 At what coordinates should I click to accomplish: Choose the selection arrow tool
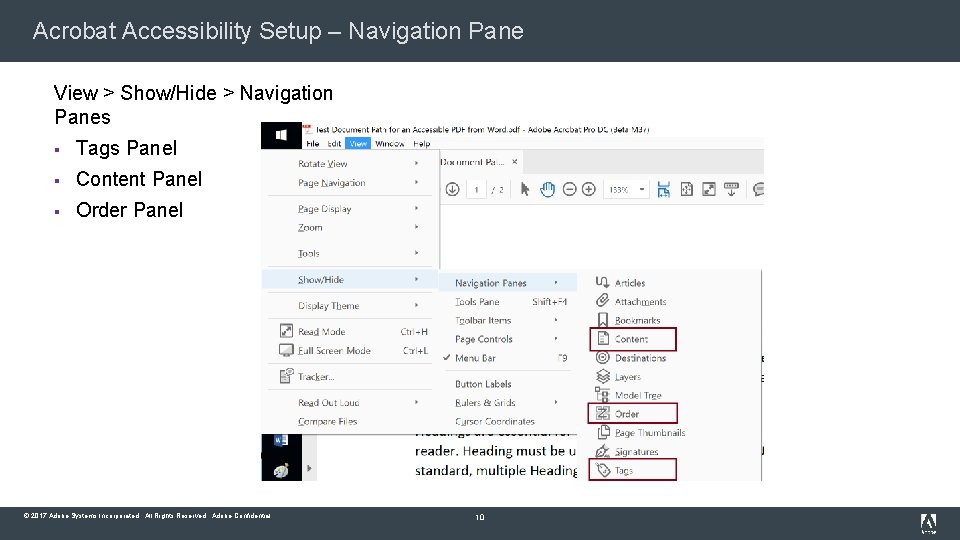coord(525,189)
